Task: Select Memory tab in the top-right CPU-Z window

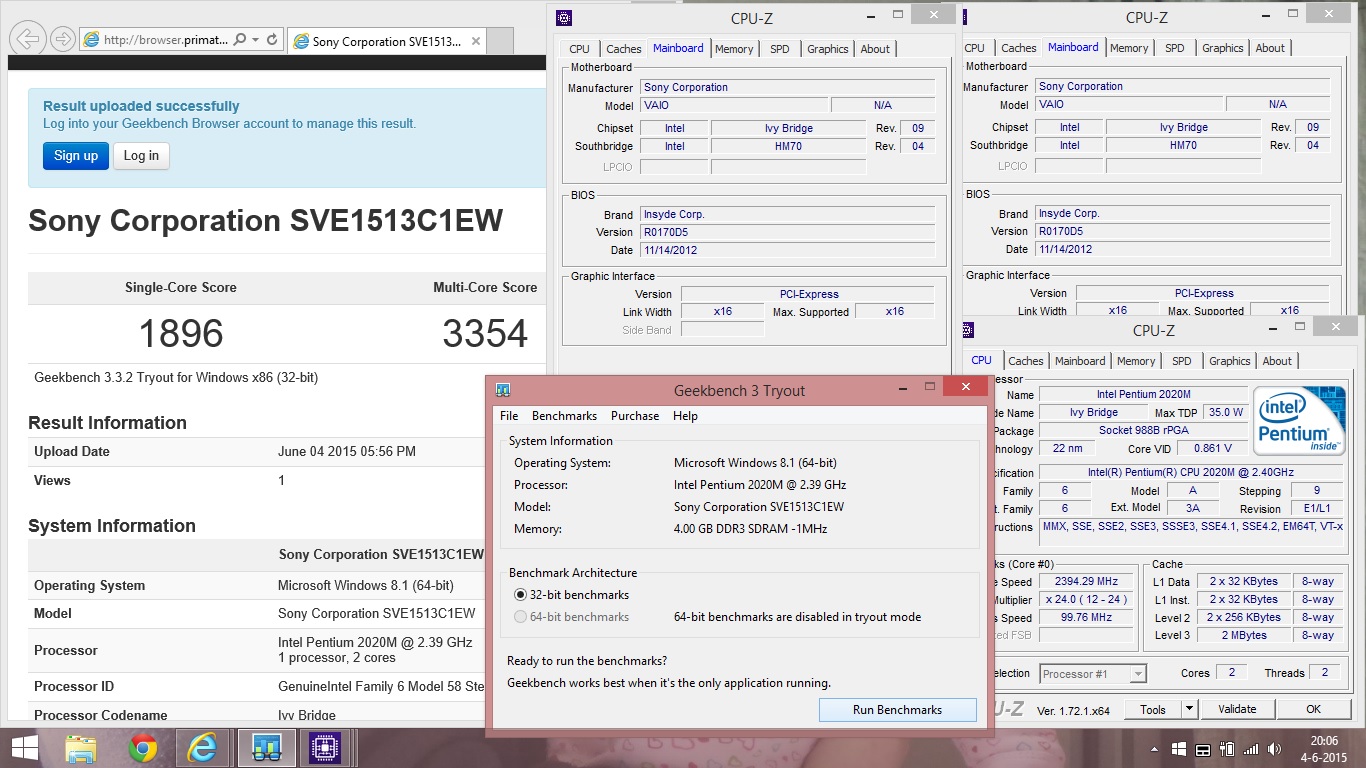Action: point(1129,48)
